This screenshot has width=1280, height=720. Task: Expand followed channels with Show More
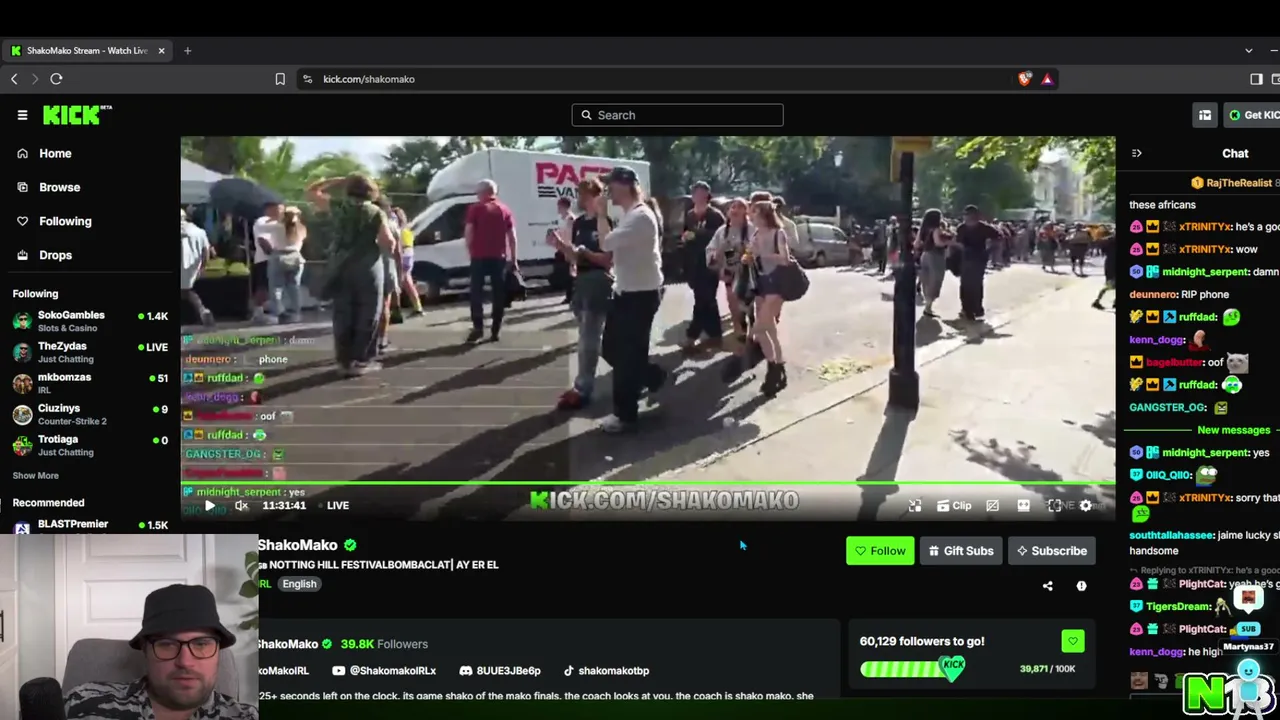click(x=36, y=476)
